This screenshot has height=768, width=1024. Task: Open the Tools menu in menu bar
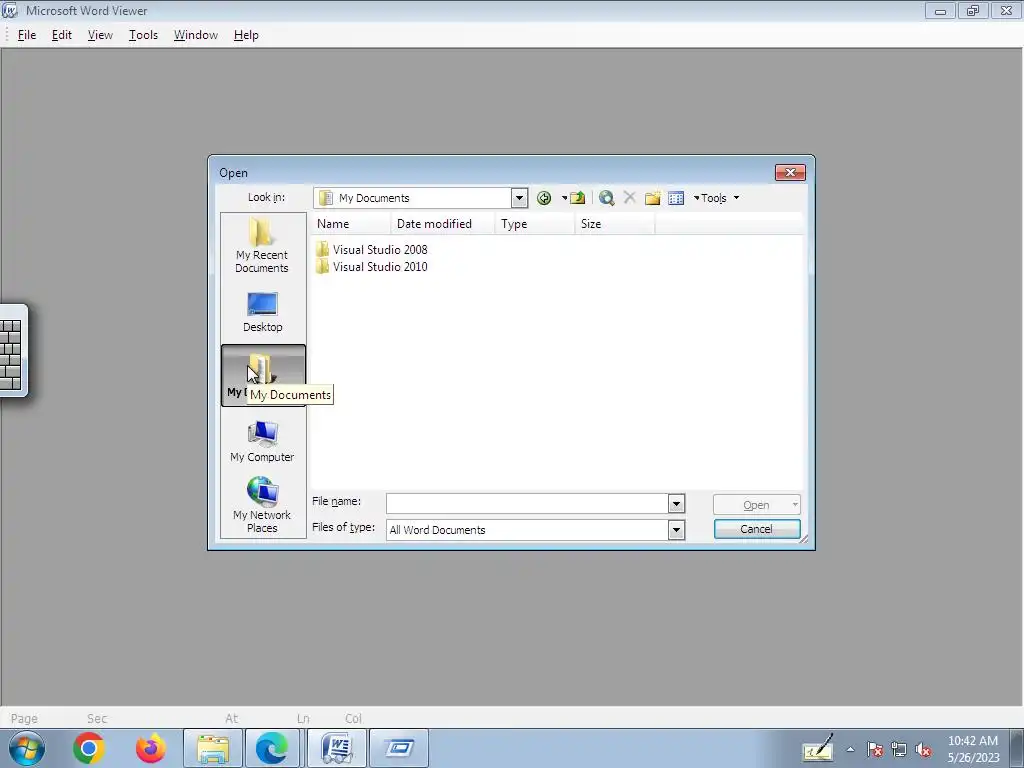click(x=144, y=35)
